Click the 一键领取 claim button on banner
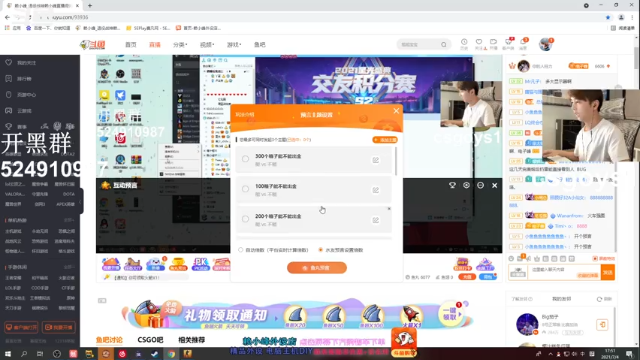Image resolution: width=640 pixels, height=360 pixels. pyautogui.click(x=450, y=313)
